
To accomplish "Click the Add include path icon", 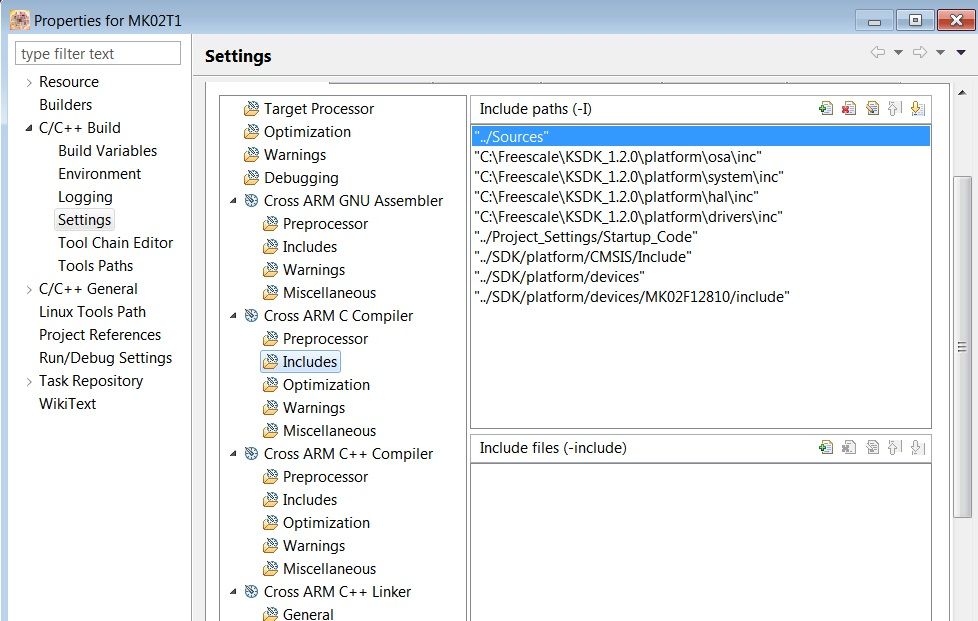I will [x=826, y=109].
